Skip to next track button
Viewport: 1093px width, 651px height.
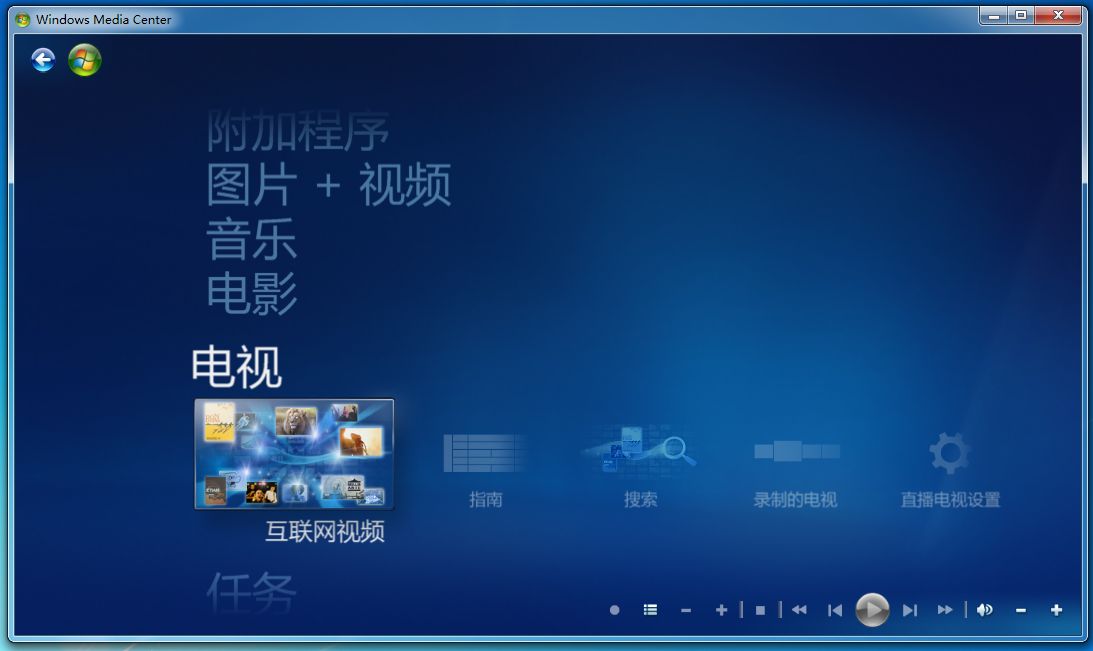[x=910, y=611]
